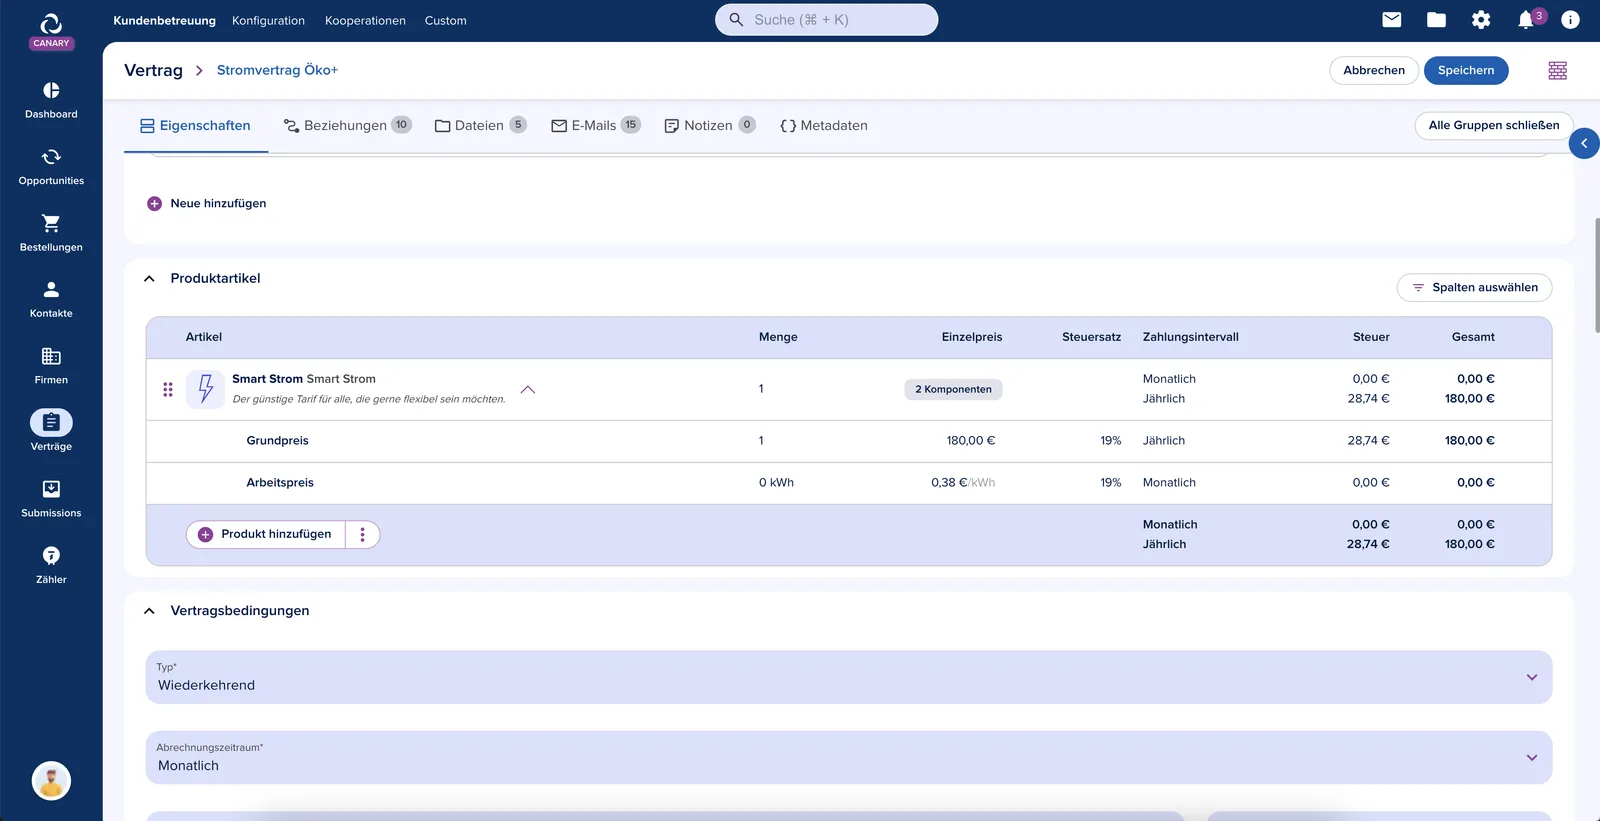Viewport: 1600px width, 821px height.
Task: Click the blue side panel arrow
Action: pos(1584,143)
